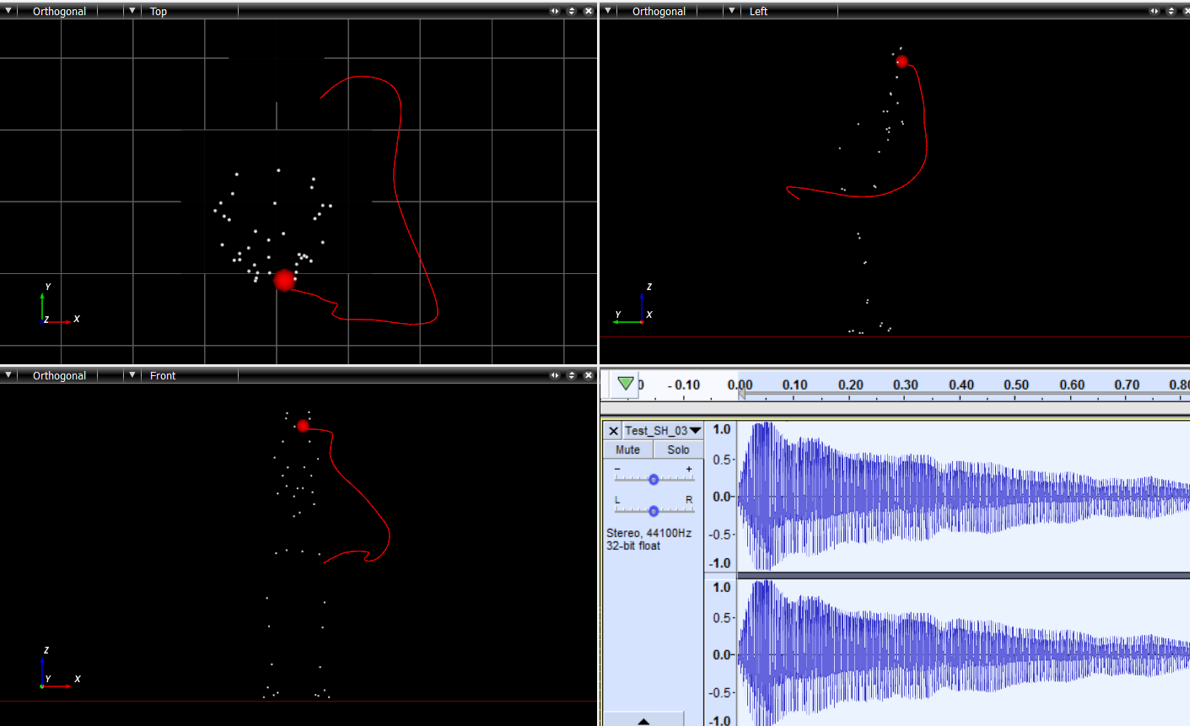
Task: Click the XYZ axis gizmo in Front viewport
Action: pos(59,668)
